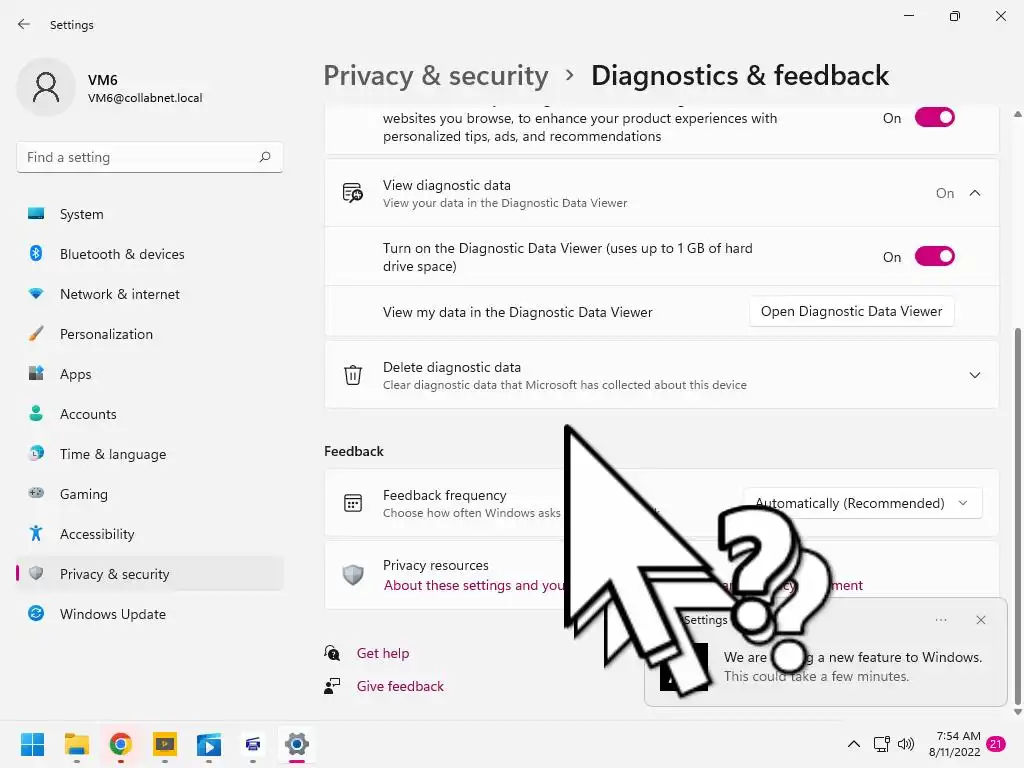The height and width of the screenshot is (768, 1024).
Task: Click the Find a setting search box
Action: 150,157
